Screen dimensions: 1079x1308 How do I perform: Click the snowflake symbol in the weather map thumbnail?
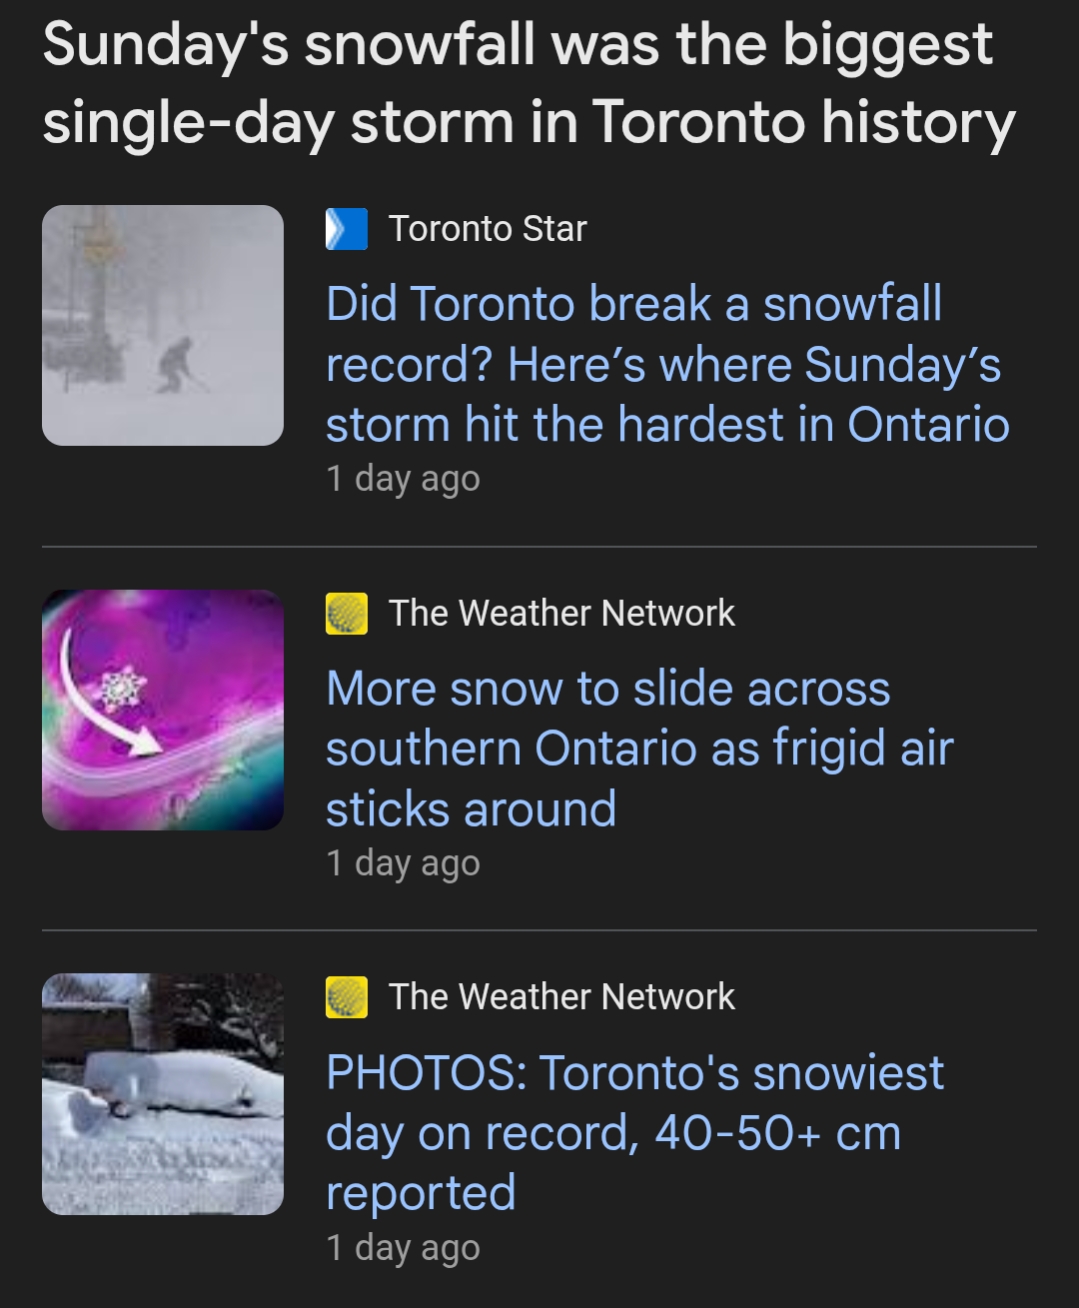[122, 688]
